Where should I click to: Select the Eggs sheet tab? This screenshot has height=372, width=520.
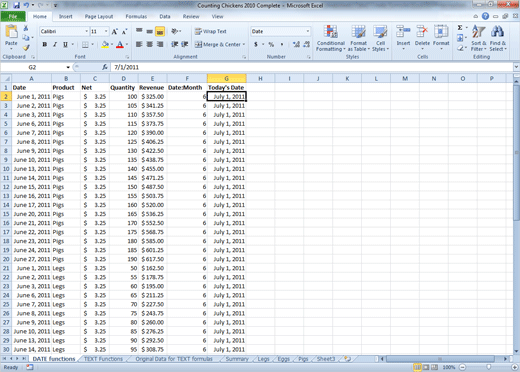click(284, 359)
